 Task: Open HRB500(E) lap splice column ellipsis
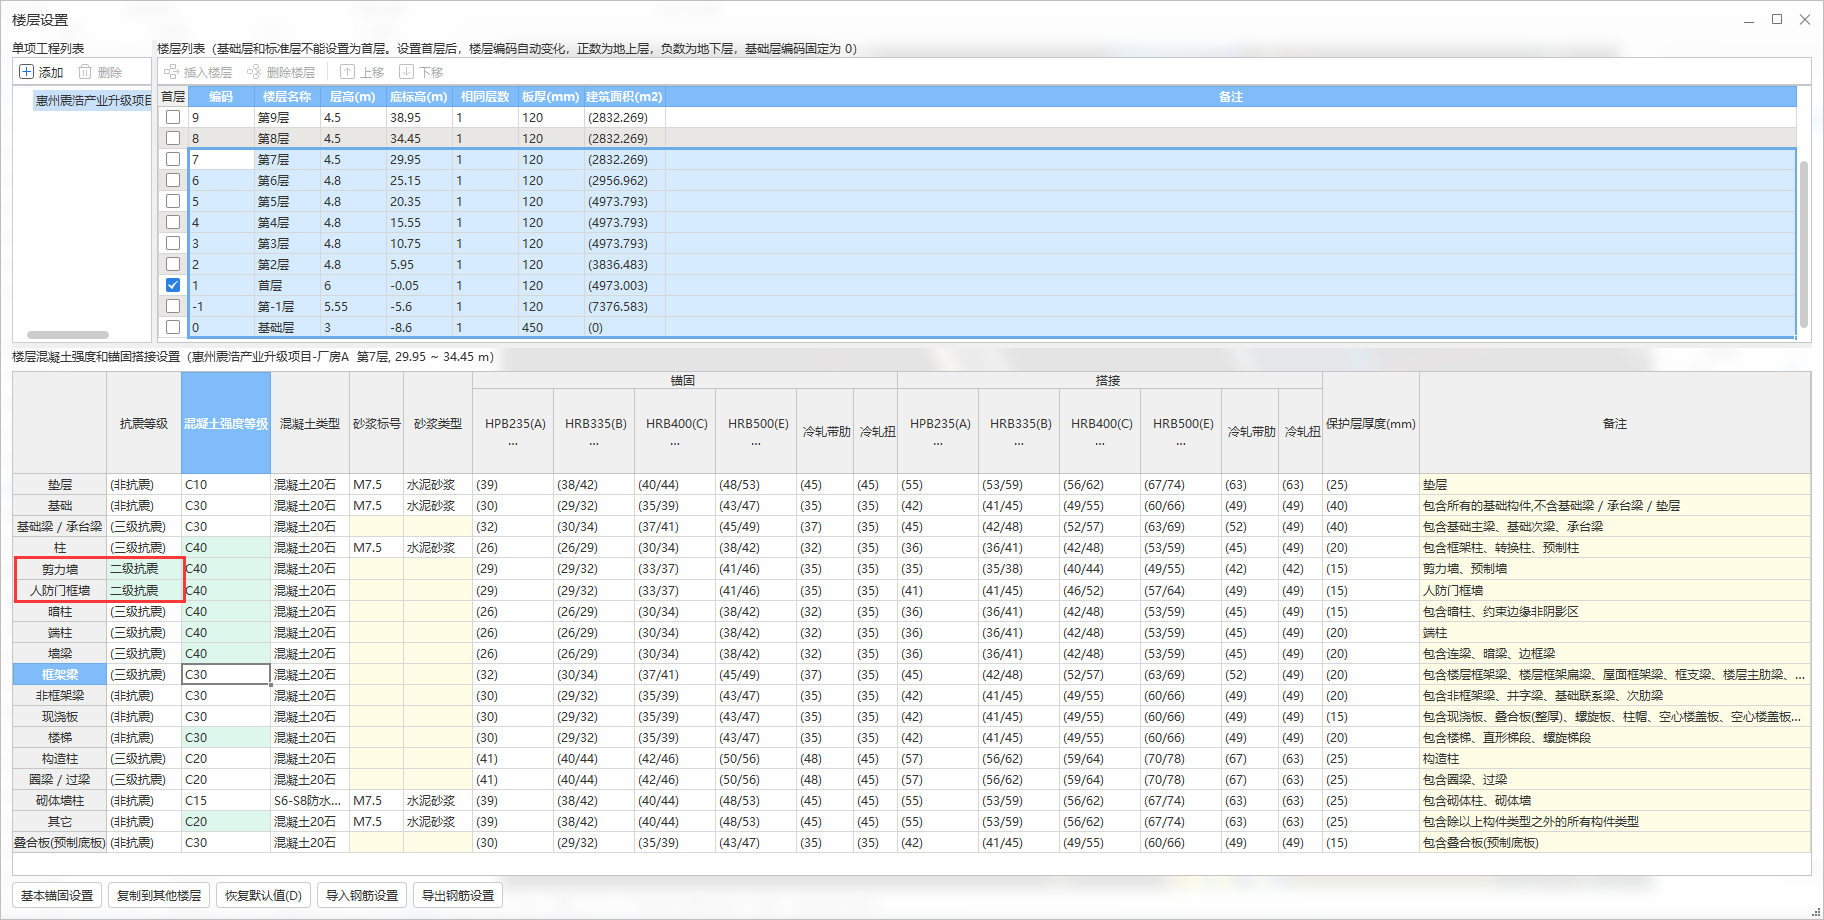click(1181, 443)
